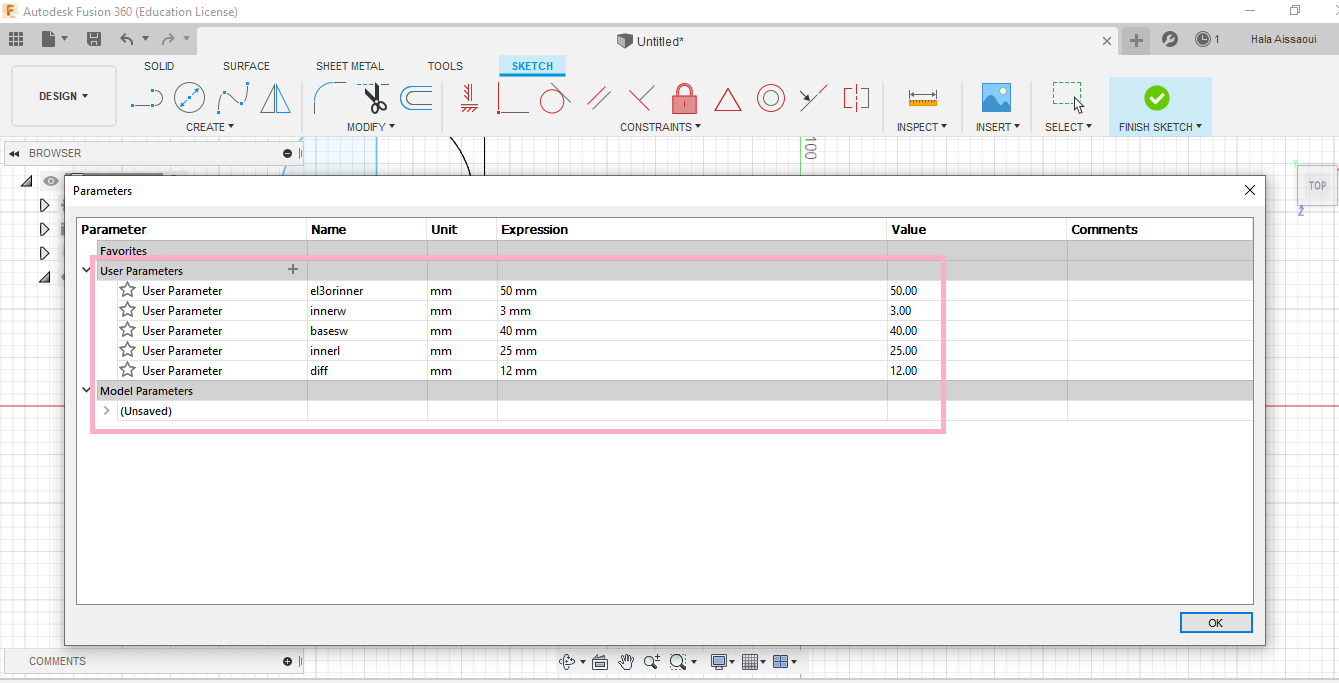The width and height of the screenshot is (1339, 683).
Task: Select the Offset tool in Modify
Action: pos(416,98)
